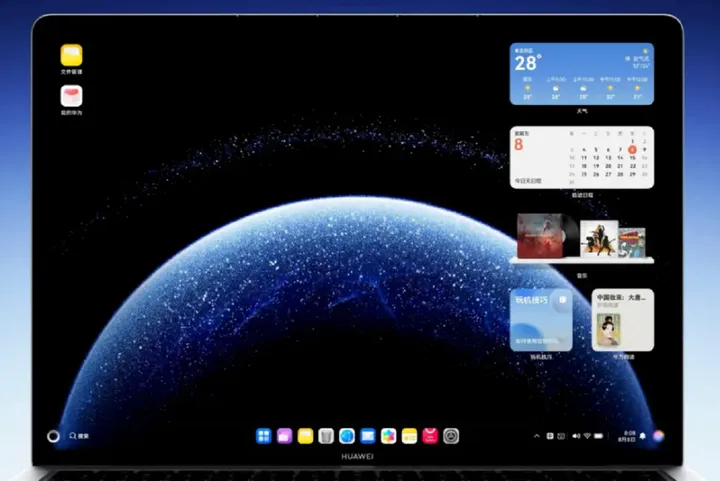Expand the hidden tray icons arrow
The width and height of the screenshot is (720, 481).
tap(537, 436)
